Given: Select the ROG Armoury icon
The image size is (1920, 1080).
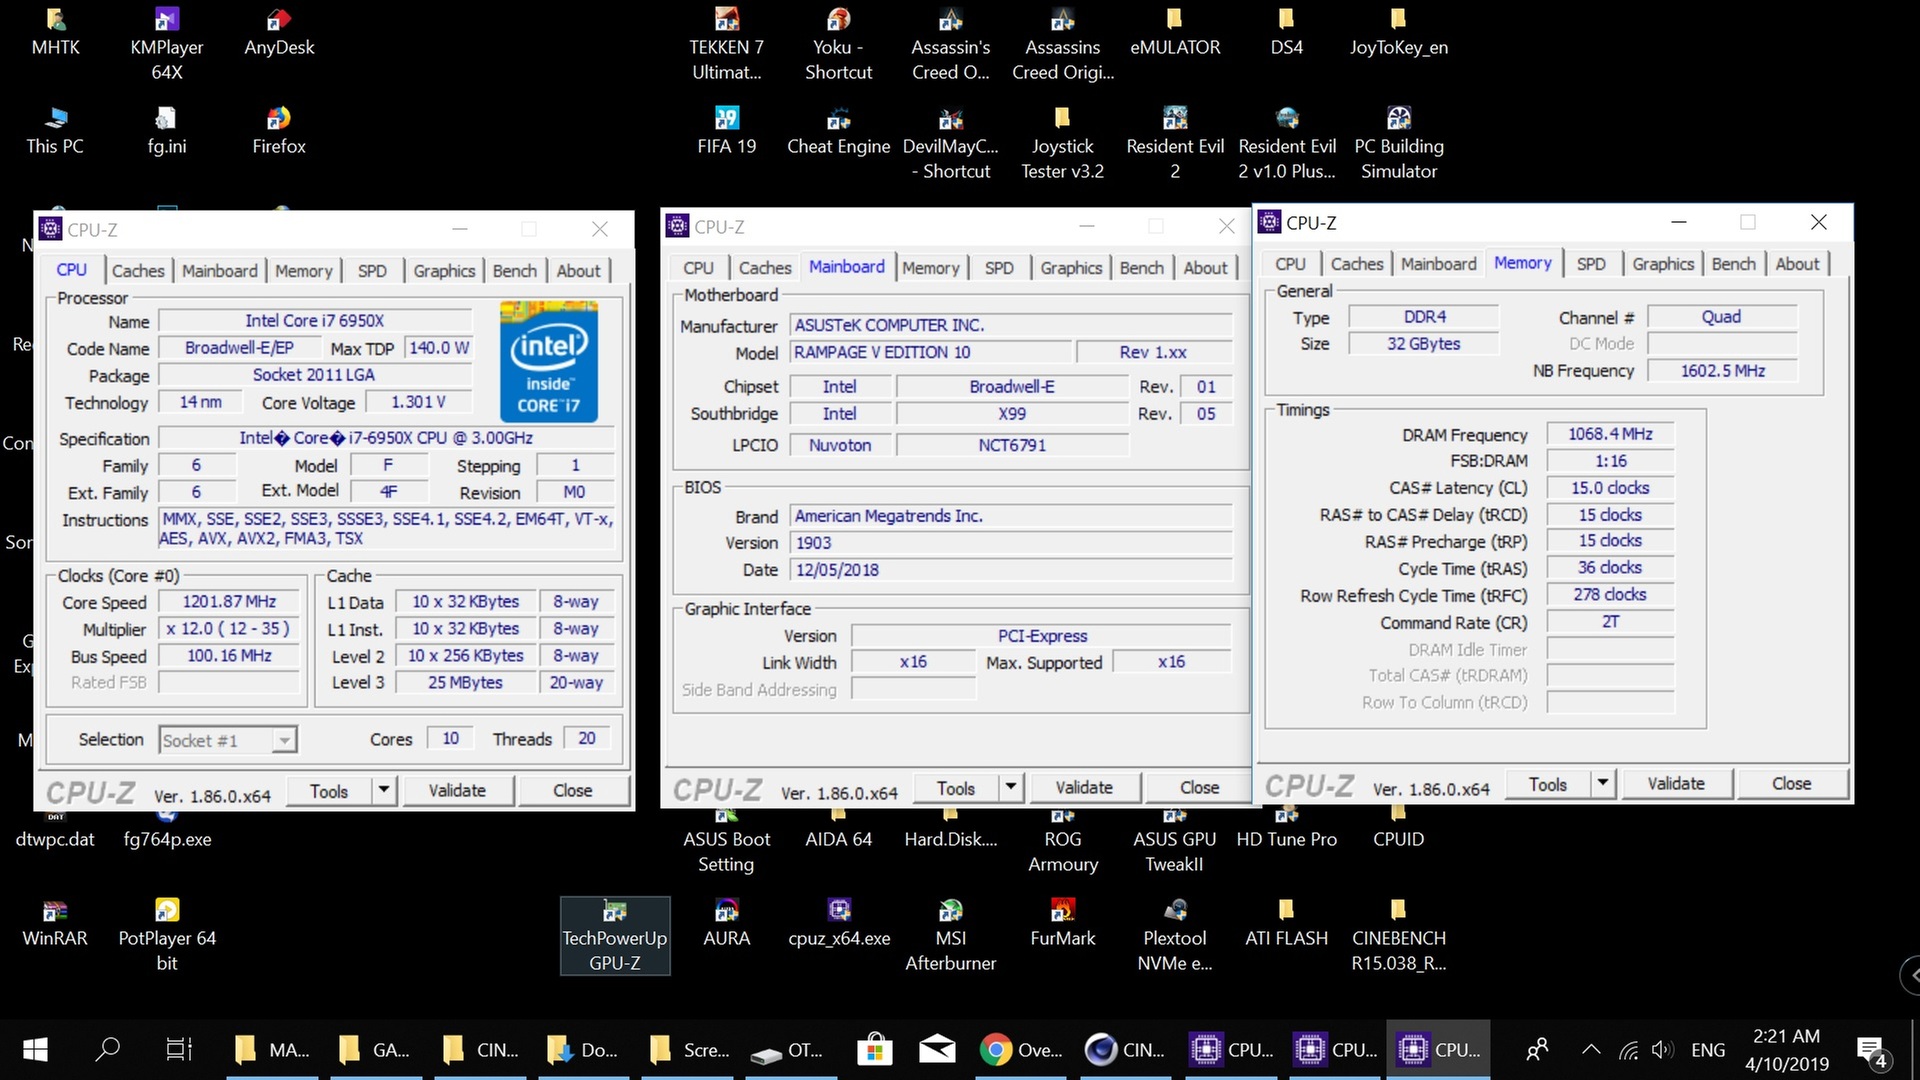Looking at the screenshot, I should point(1063,840).
